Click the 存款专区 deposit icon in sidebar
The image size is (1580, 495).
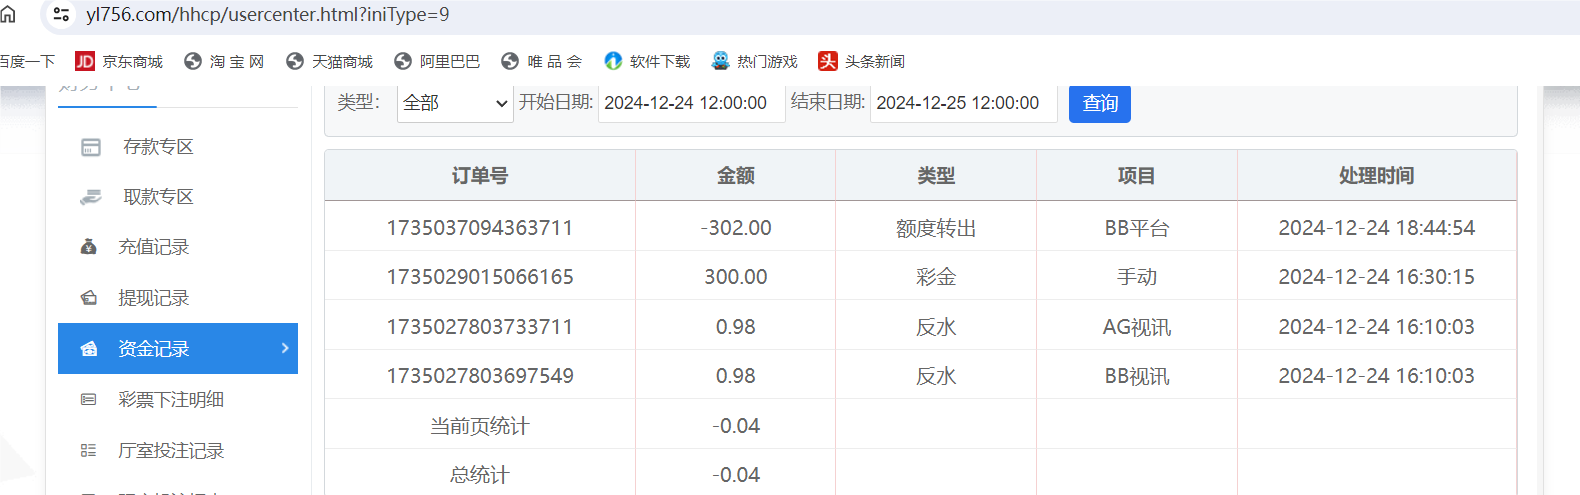pyautogui.click(x=91, y=147)
